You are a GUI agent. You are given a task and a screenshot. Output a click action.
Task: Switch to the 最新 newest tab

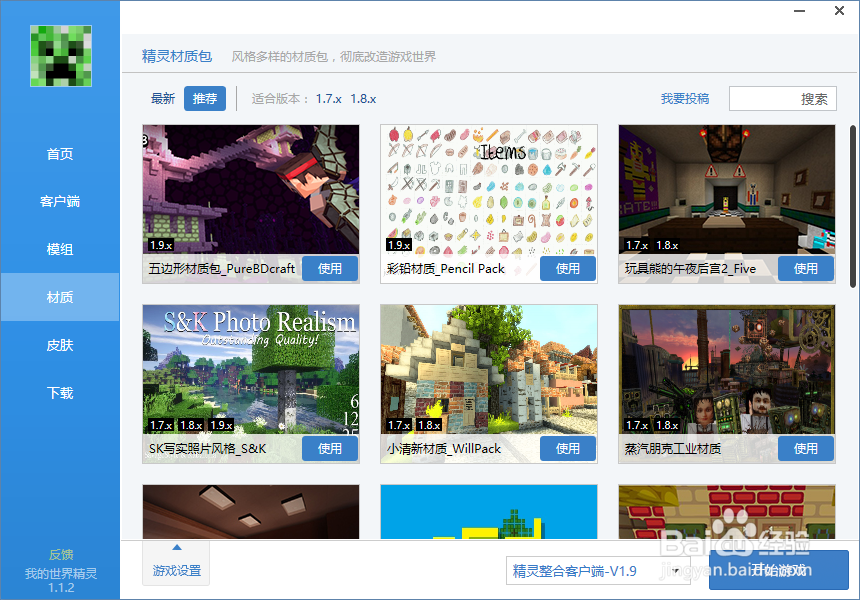(163, 99)
